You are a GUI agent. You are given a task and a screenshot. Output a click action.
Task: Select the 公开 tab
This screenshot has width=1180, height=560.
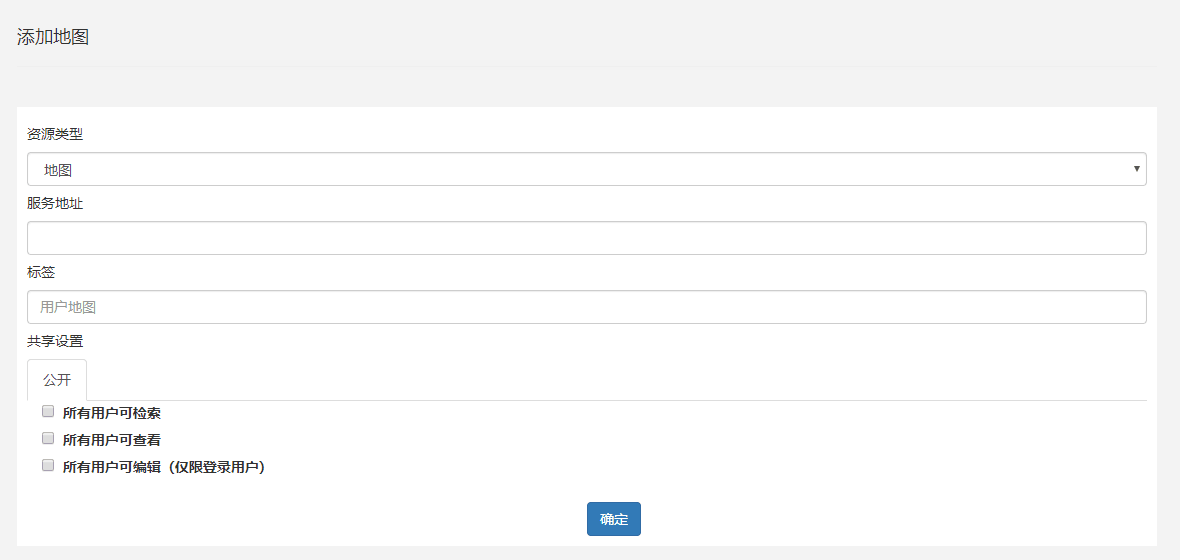pos(57,380)
